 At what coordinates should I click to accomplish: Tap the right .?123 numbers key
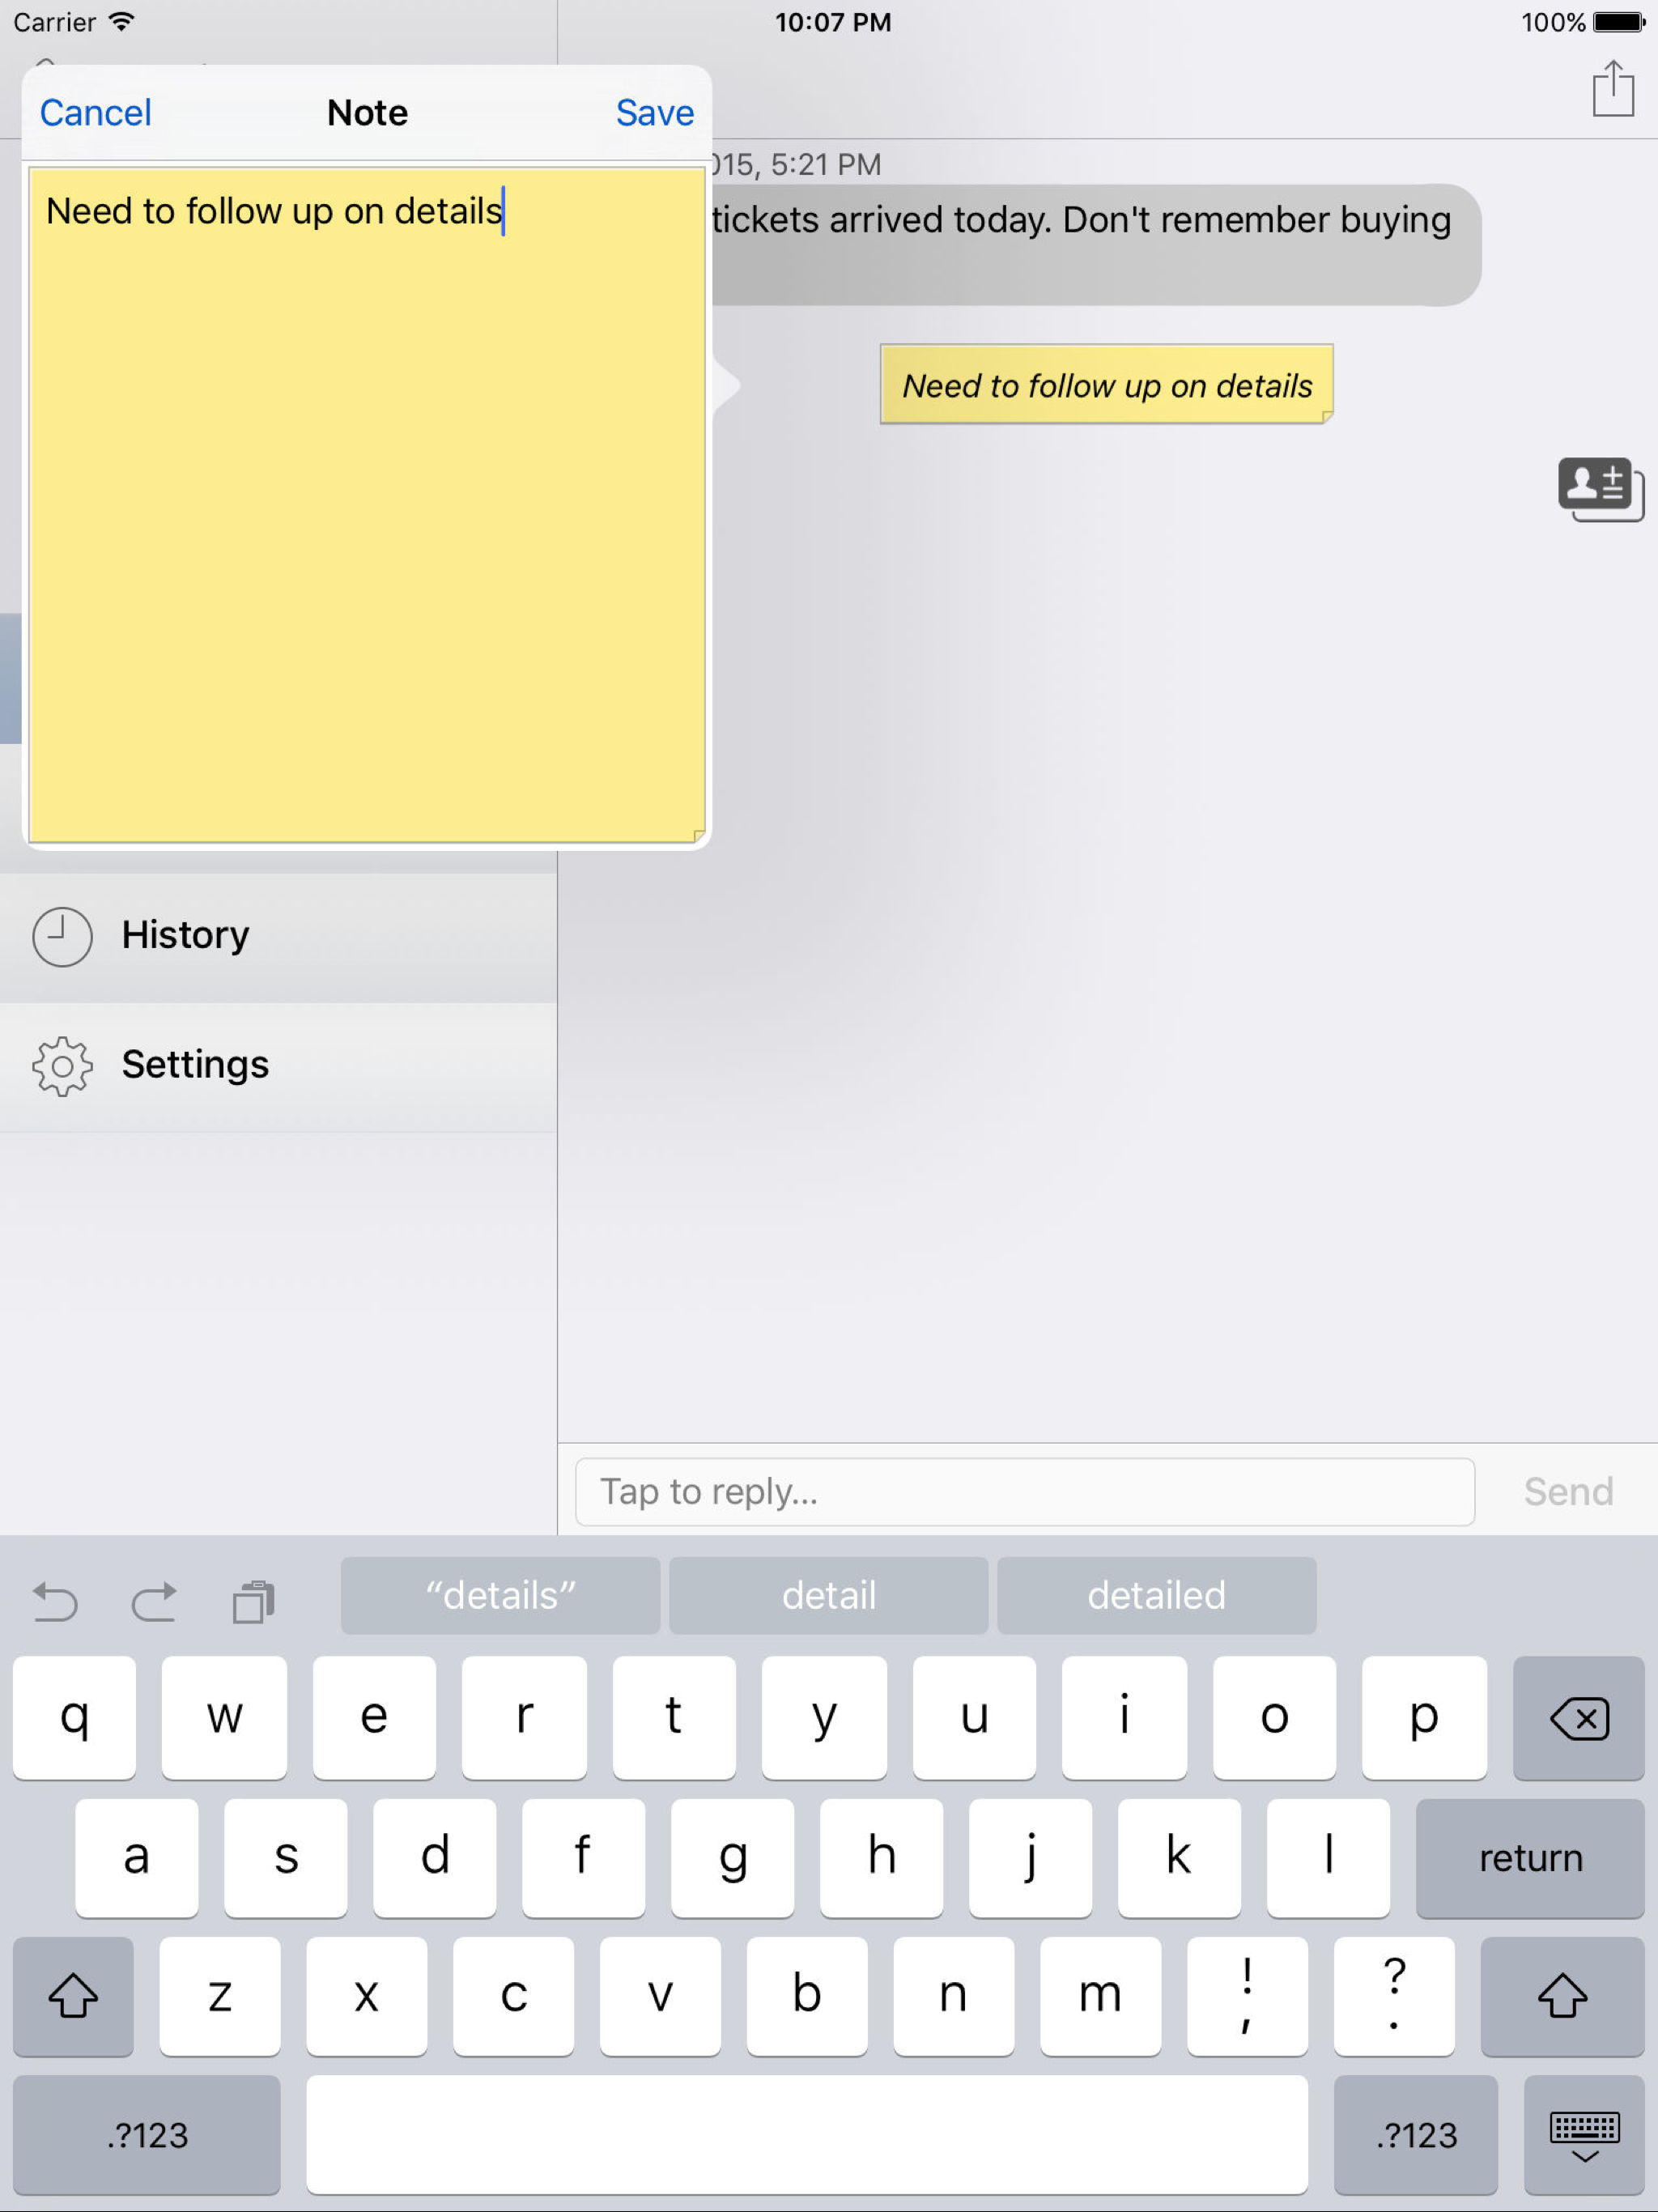coord(1416,2135)
